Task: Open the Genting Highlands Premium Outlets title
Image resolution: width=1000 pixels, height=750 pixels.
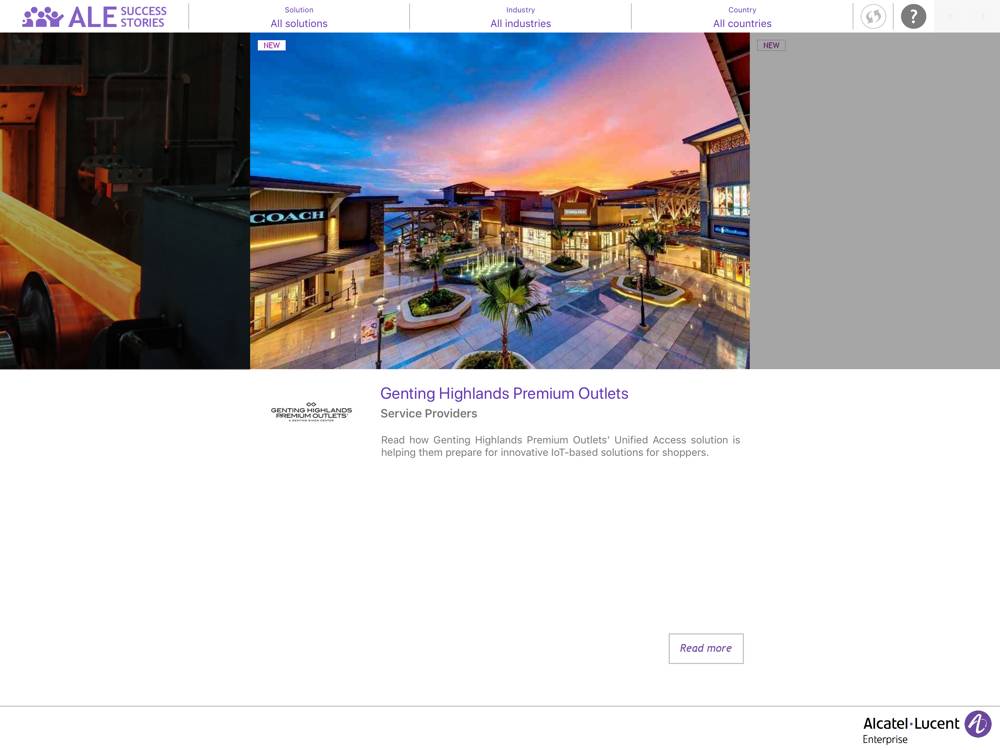Action: (504, 393)
